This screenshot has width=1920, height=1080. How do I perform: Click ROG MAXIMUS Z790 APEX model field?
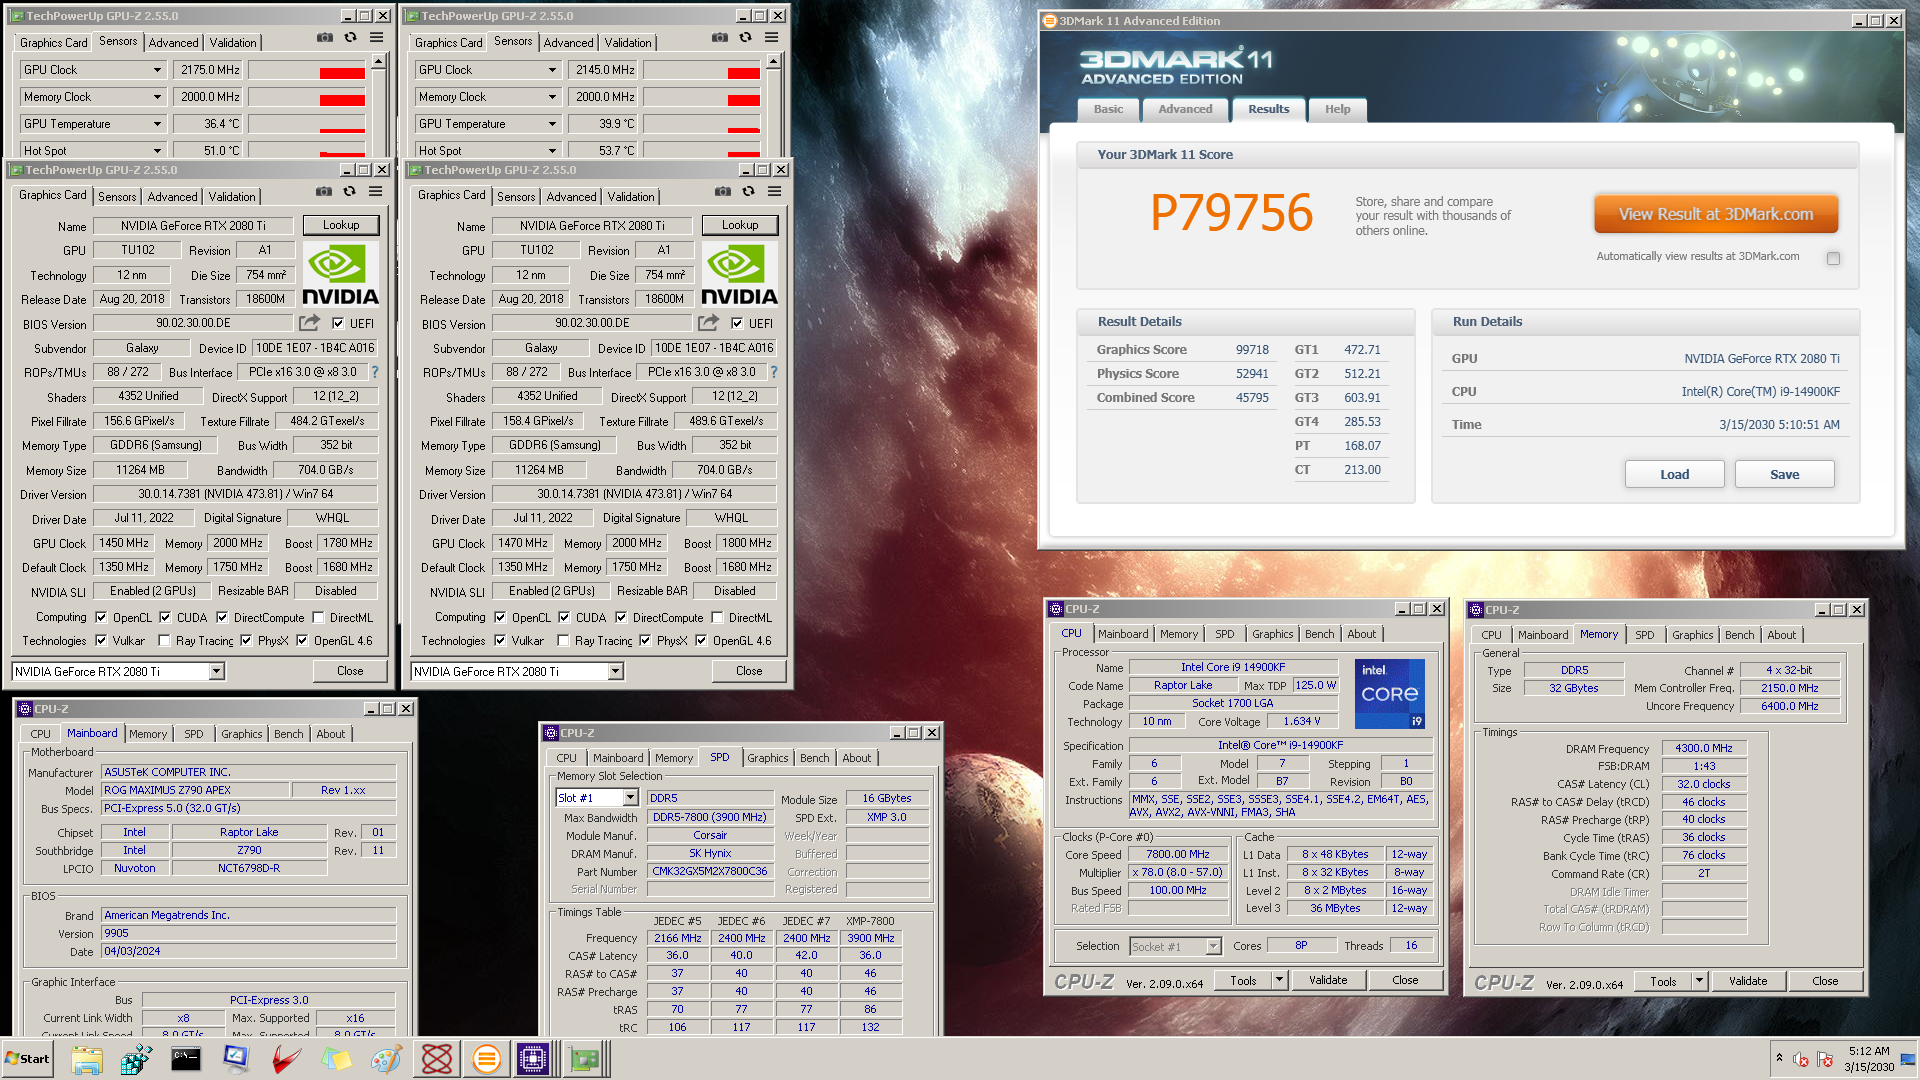point(195,790)
